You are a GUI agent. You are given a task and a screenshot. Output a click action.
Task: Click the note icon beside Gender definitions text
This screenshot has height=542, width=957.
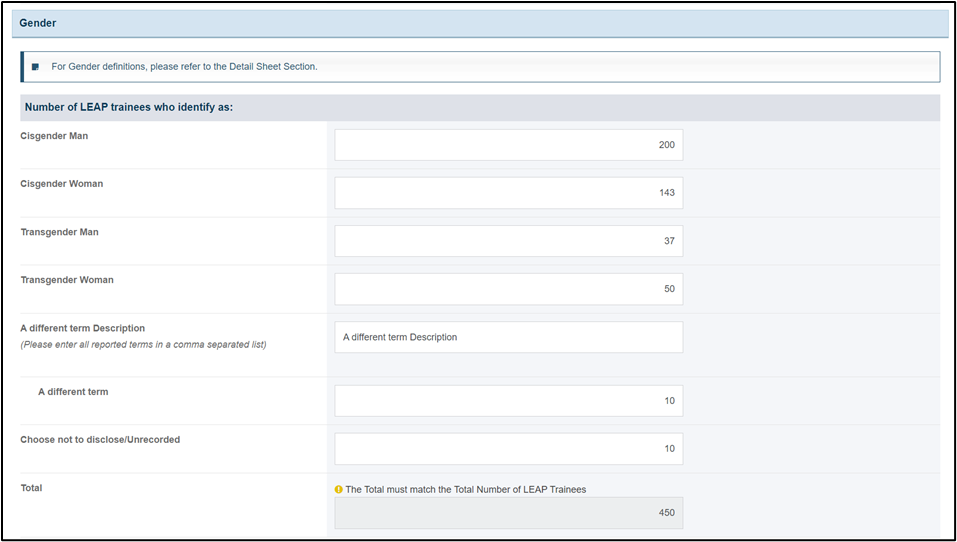[35, 67]
